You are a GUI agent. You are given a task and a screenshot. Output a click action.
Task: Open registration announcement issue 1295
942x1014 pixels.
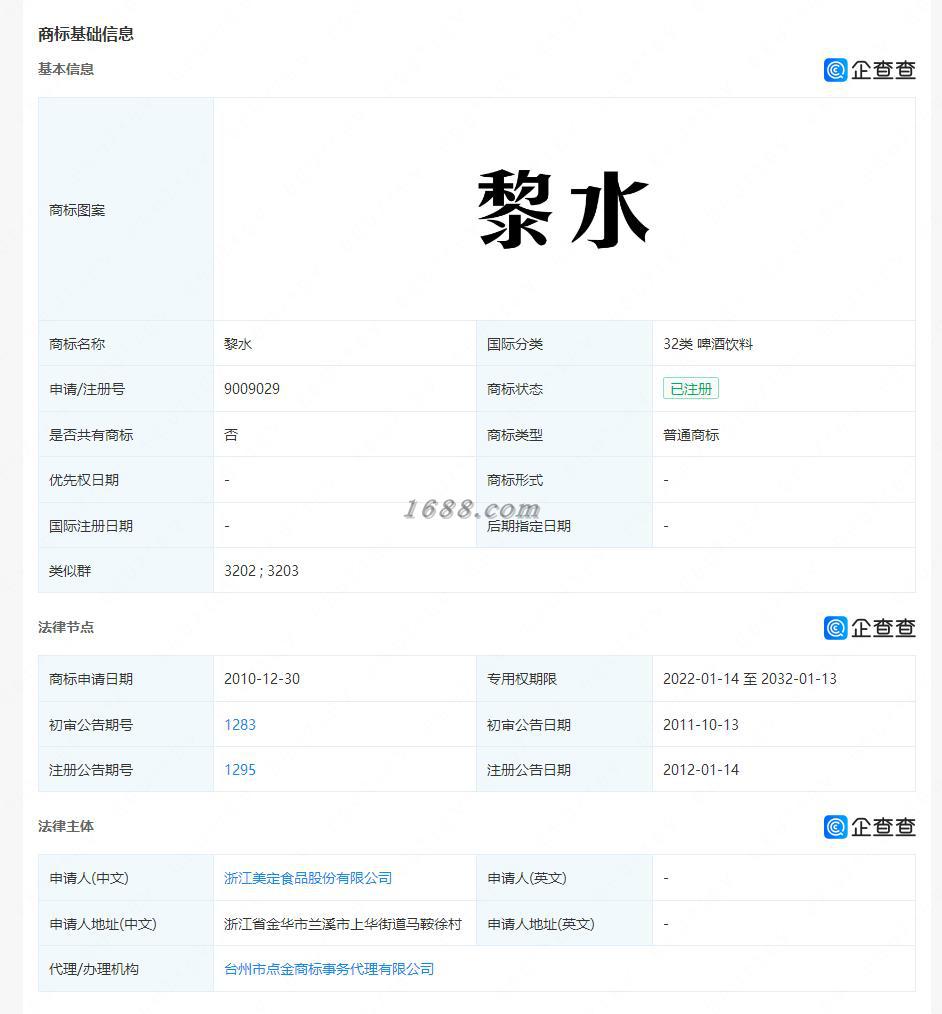[x=240, y=770]
